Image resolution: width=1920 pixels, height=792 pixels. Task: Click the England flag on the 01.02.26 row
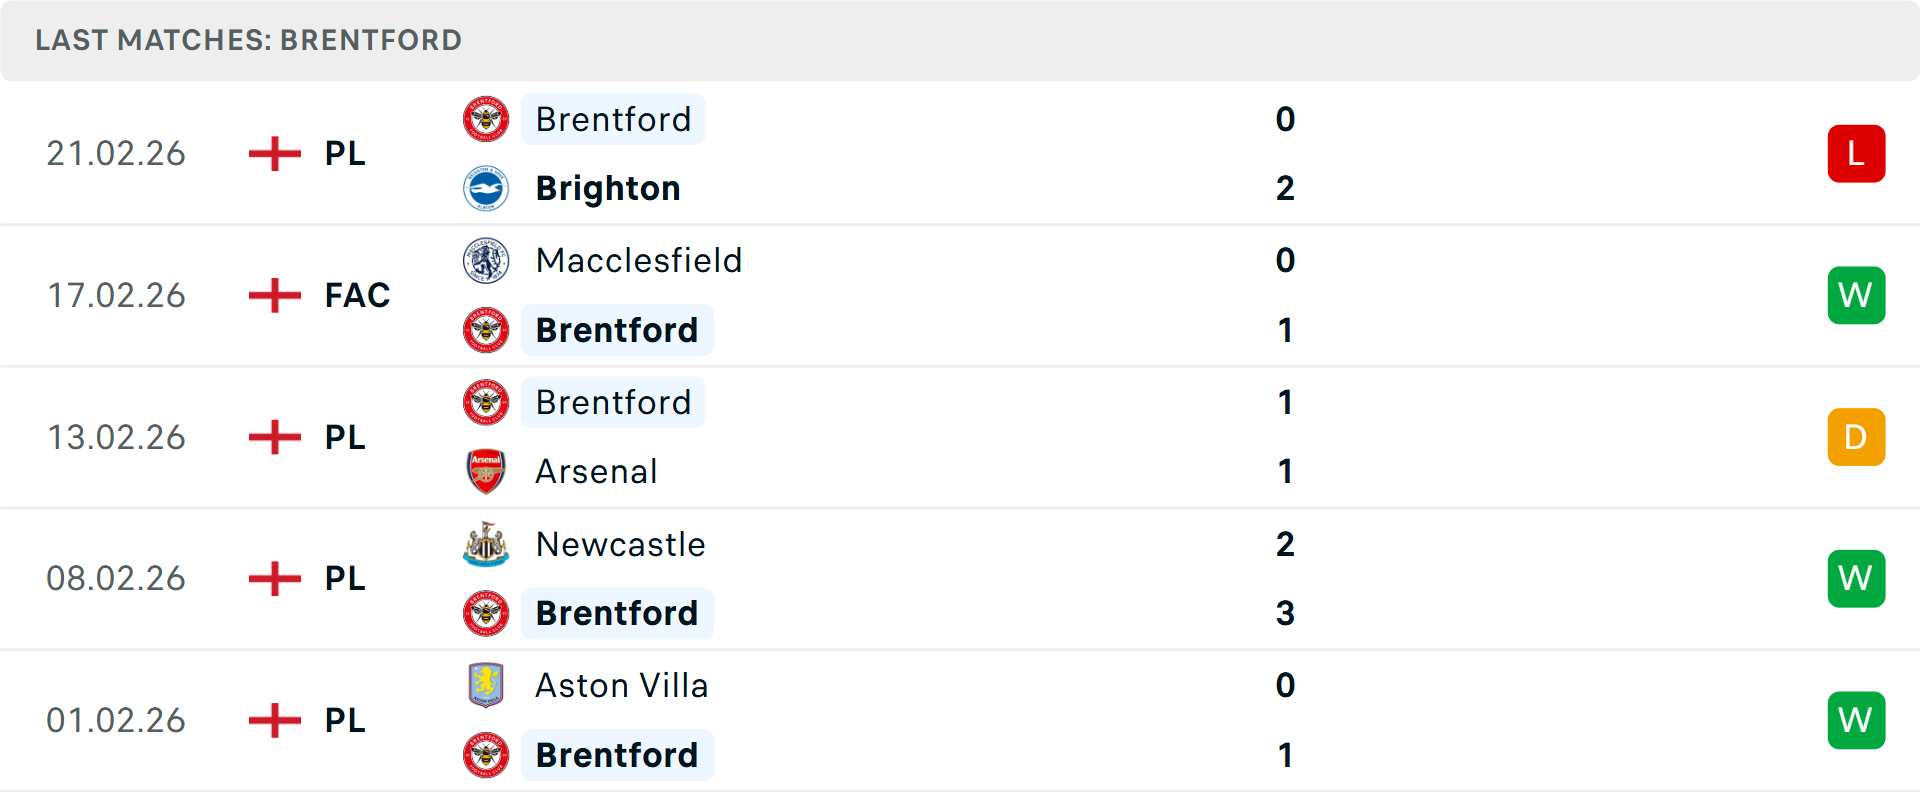tap(273, 720)
